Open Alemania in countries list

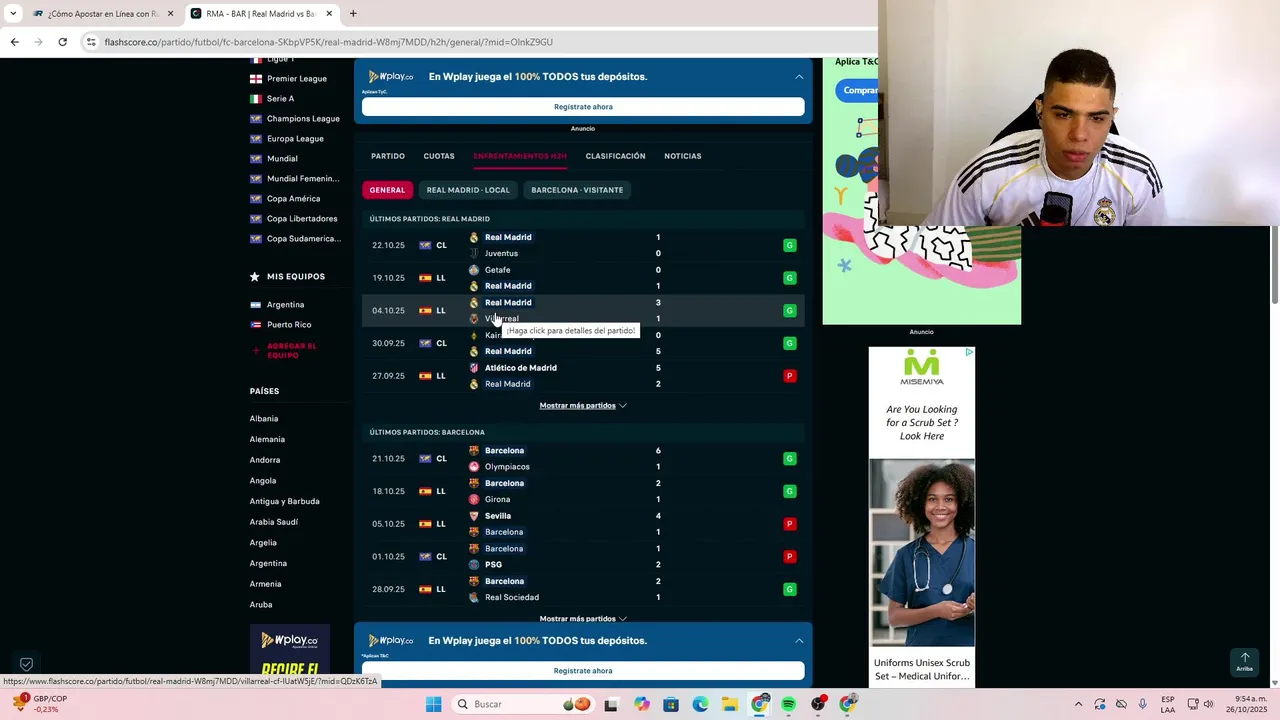267,440
